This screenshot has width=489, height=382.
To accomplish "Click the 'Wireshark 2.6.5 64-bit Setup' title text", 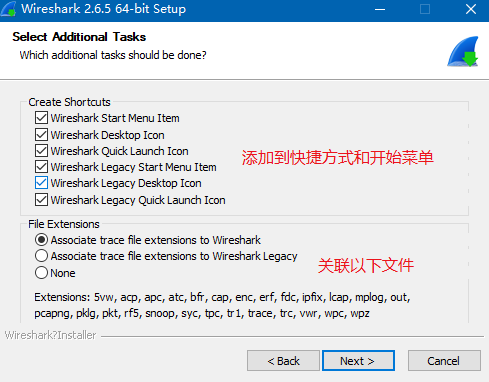I will click(x=103, y=9).
